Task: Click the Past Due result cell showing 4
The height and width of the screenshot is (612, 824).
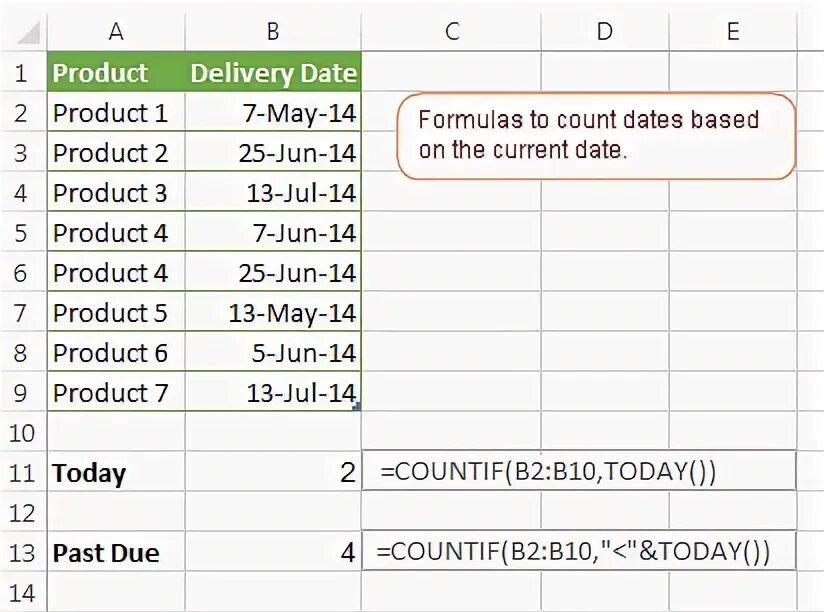Action: tap(273, 553)
